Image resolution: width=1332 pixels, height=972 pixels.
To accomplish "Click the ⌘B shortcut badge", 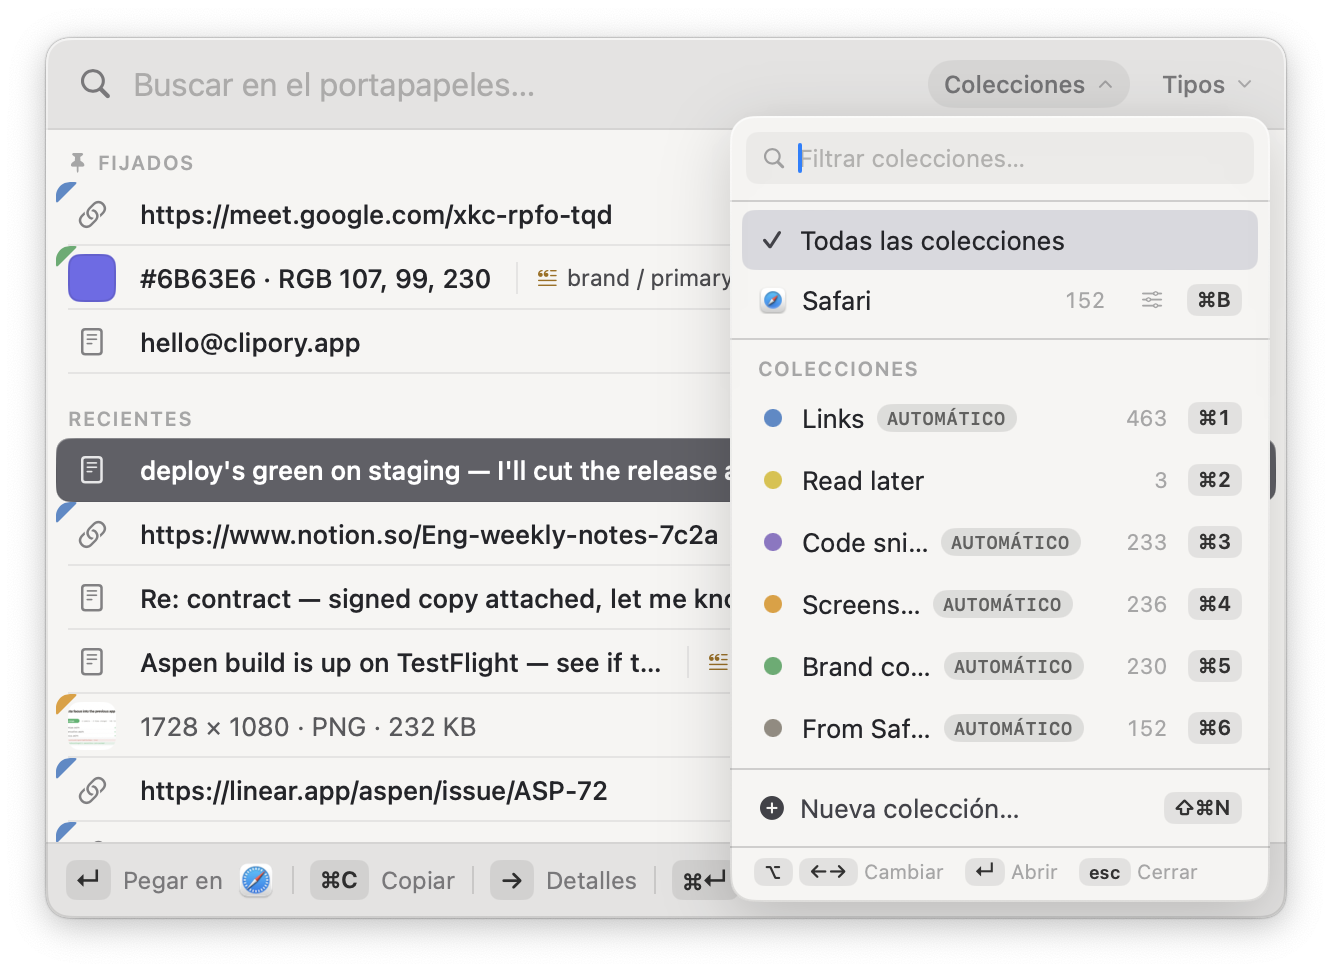I will pos(1214,300).
